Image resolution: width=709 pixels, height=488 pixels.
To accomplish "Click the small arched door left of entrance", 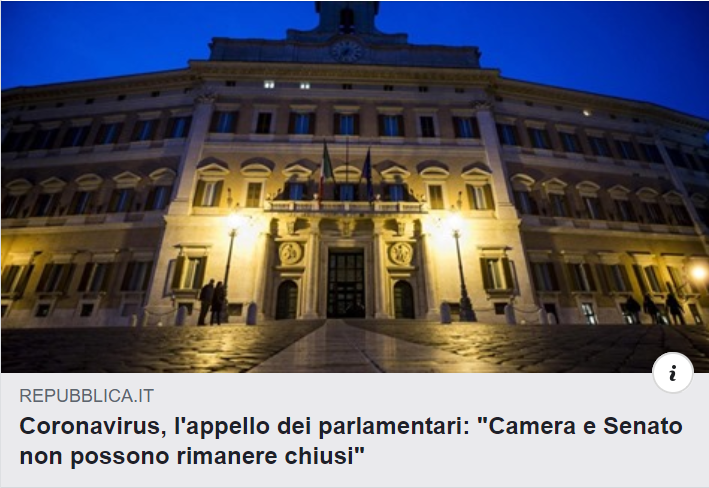I will click(287, 300).
